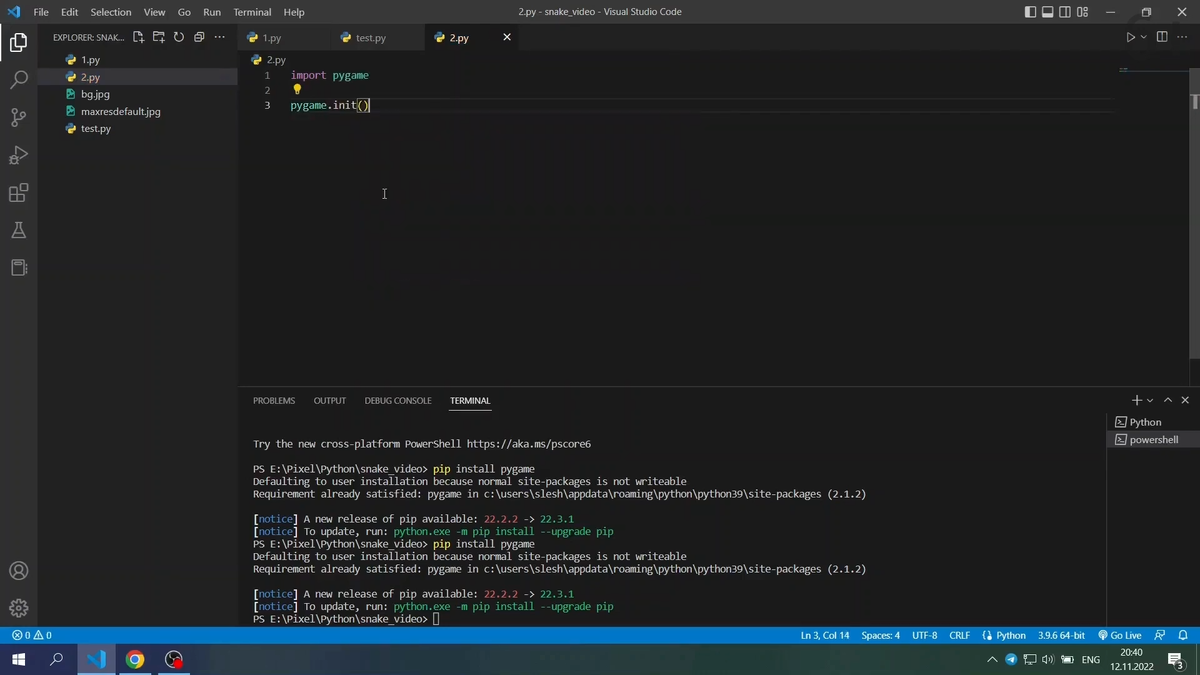Switch to the Problems panel tab

(274, 400)
